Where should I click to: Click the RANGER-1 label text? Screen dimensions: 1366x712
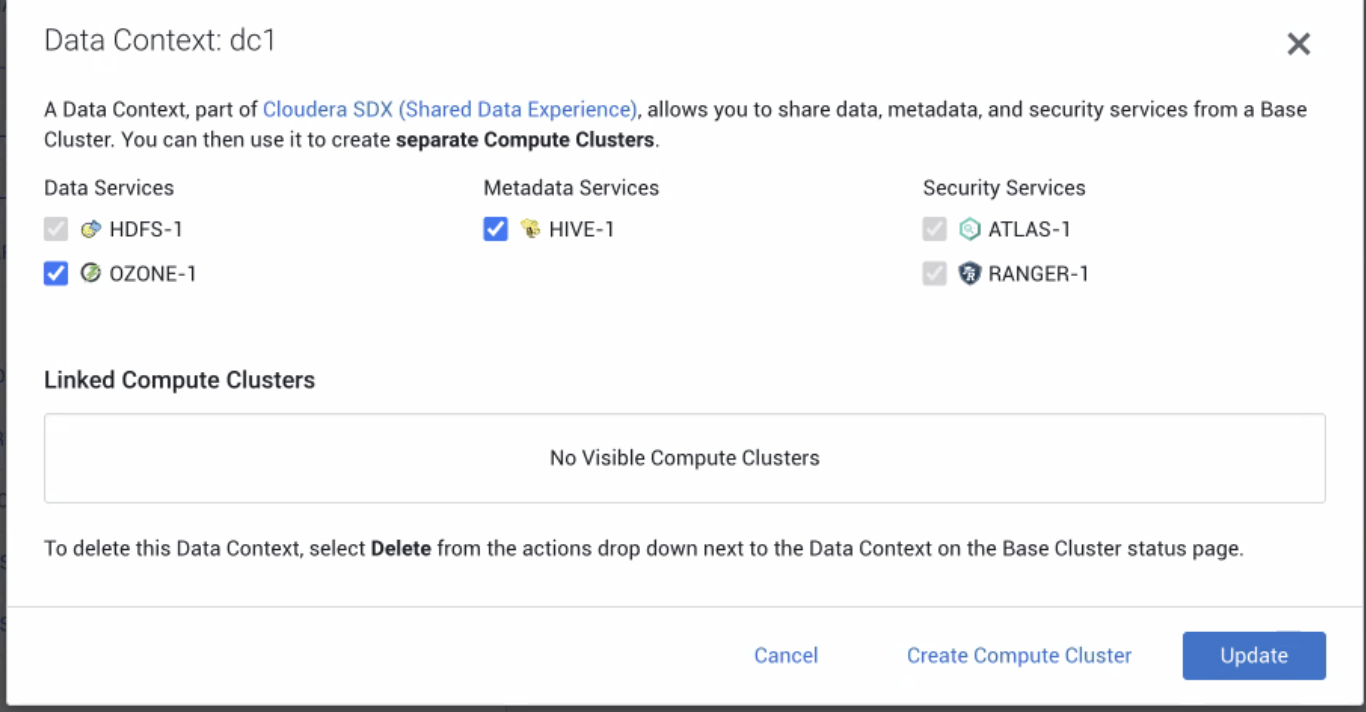[x=1038, y=273]
